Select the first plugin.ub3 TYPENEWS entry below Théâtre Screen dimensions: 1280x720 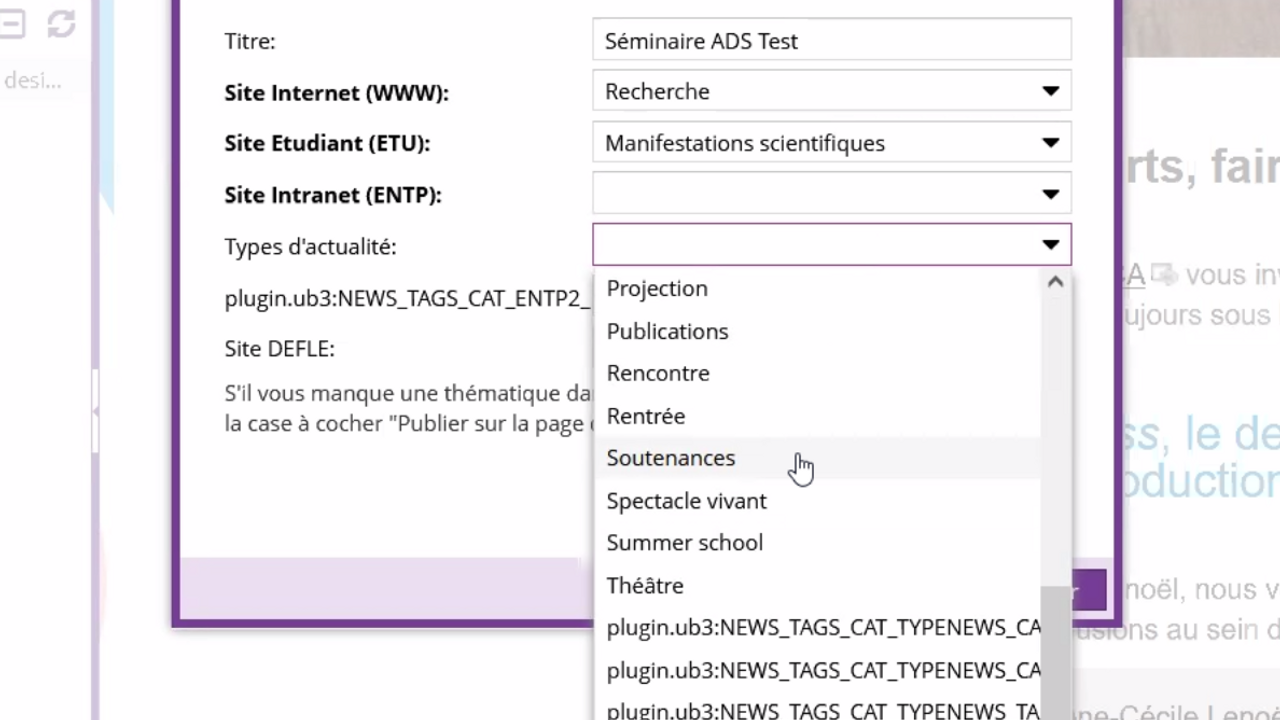click(822, 628)
